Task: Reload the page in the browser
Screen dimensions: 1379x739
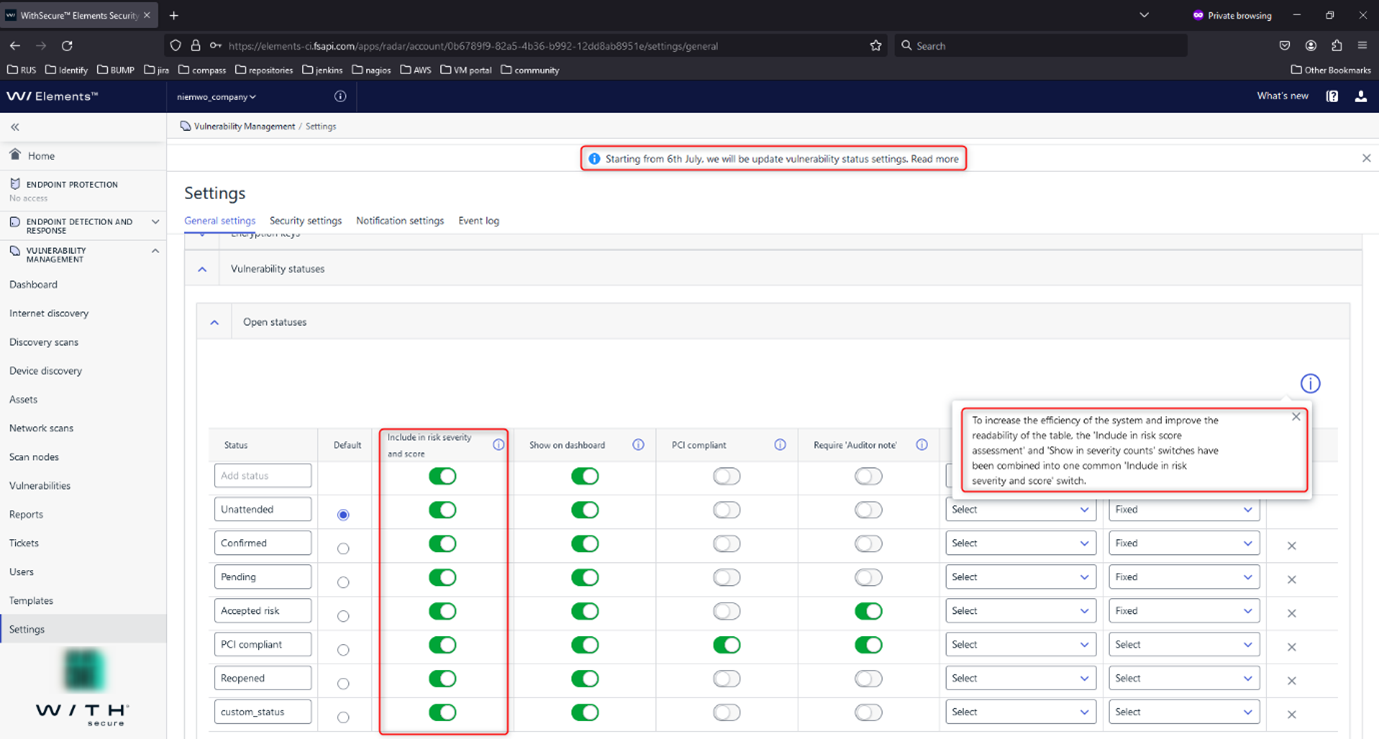Action: [x=67, y=46]
